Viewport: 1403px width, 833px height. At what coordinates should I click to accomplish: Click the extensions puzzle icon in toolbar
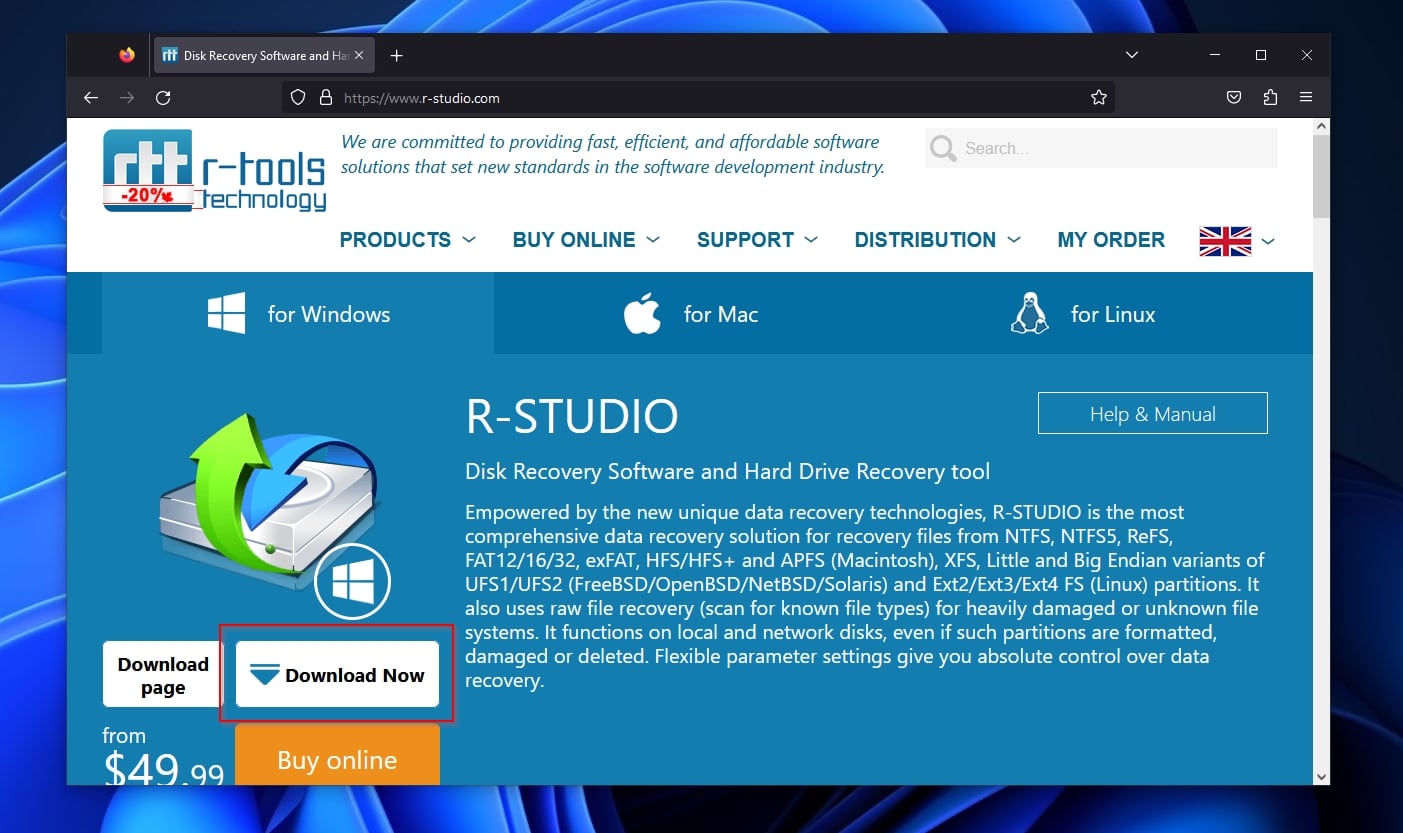click(1270, 97)
